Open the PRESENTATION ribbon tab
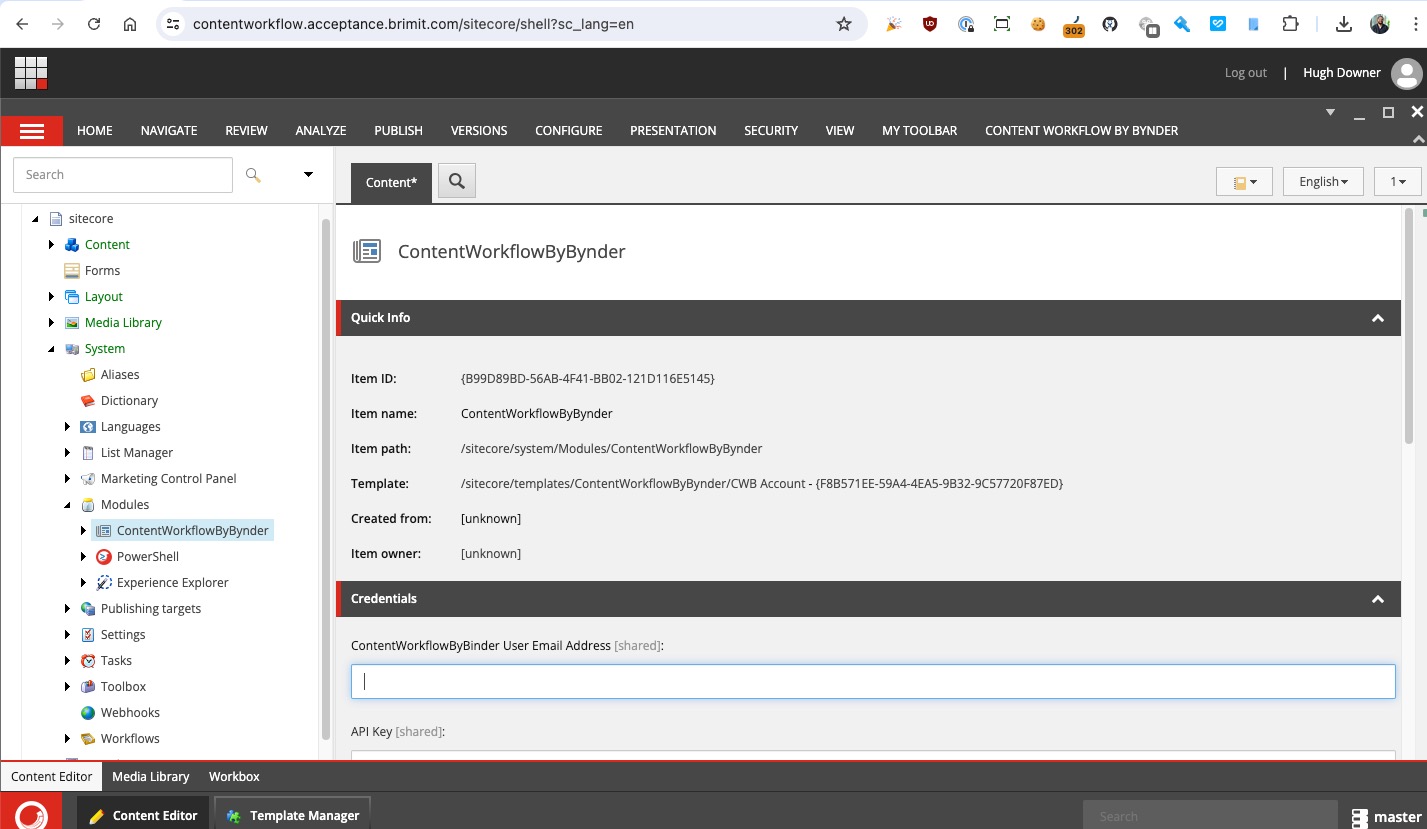The width and height of the screenshot is (1427, 829). 673,131
